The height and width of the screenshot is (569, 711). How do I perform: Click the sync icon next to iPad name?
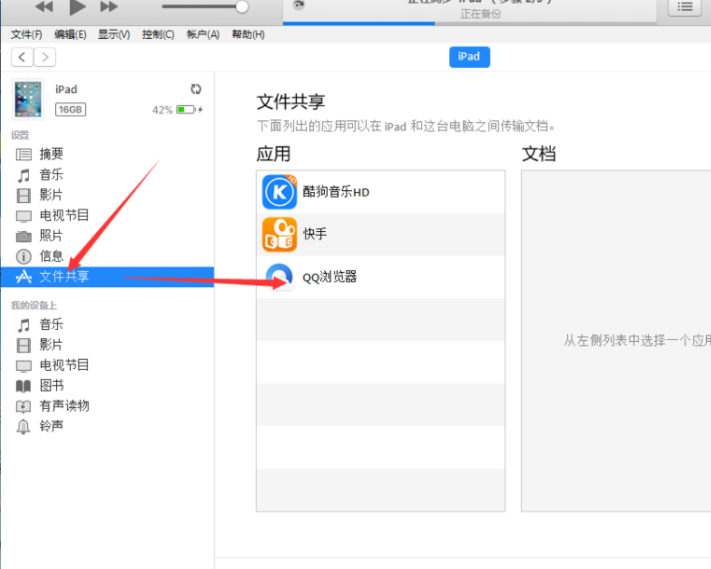click(x=195, y=89)
